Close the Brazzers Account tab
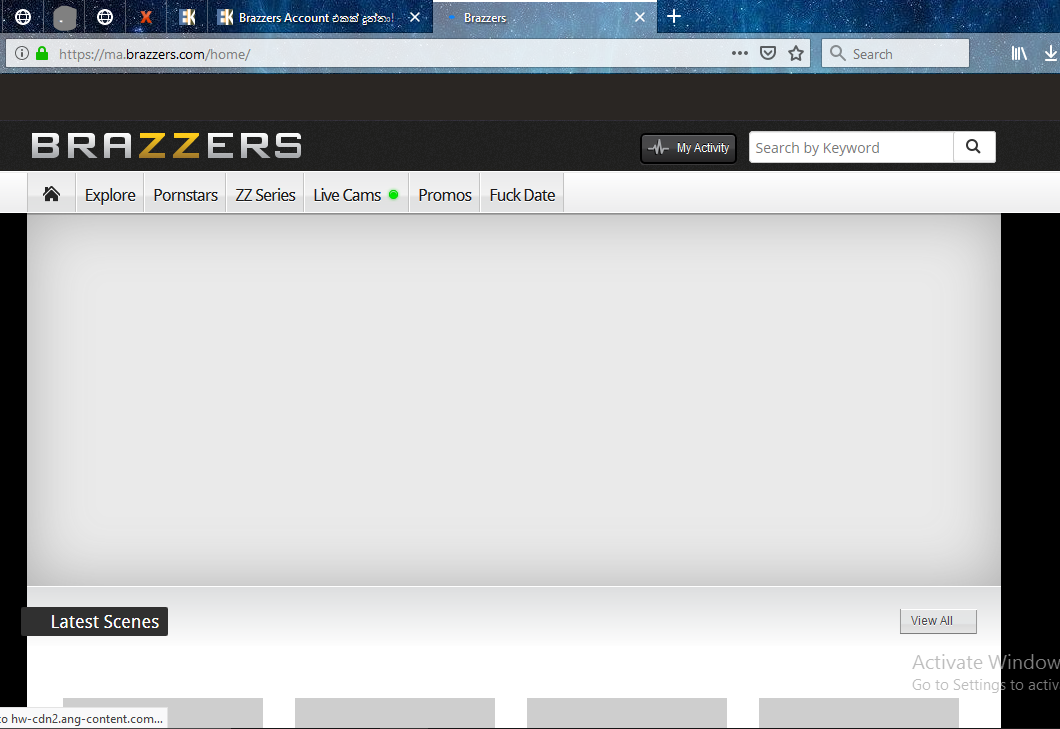Screen dimensions: 1060x729 tap(415, 17)
